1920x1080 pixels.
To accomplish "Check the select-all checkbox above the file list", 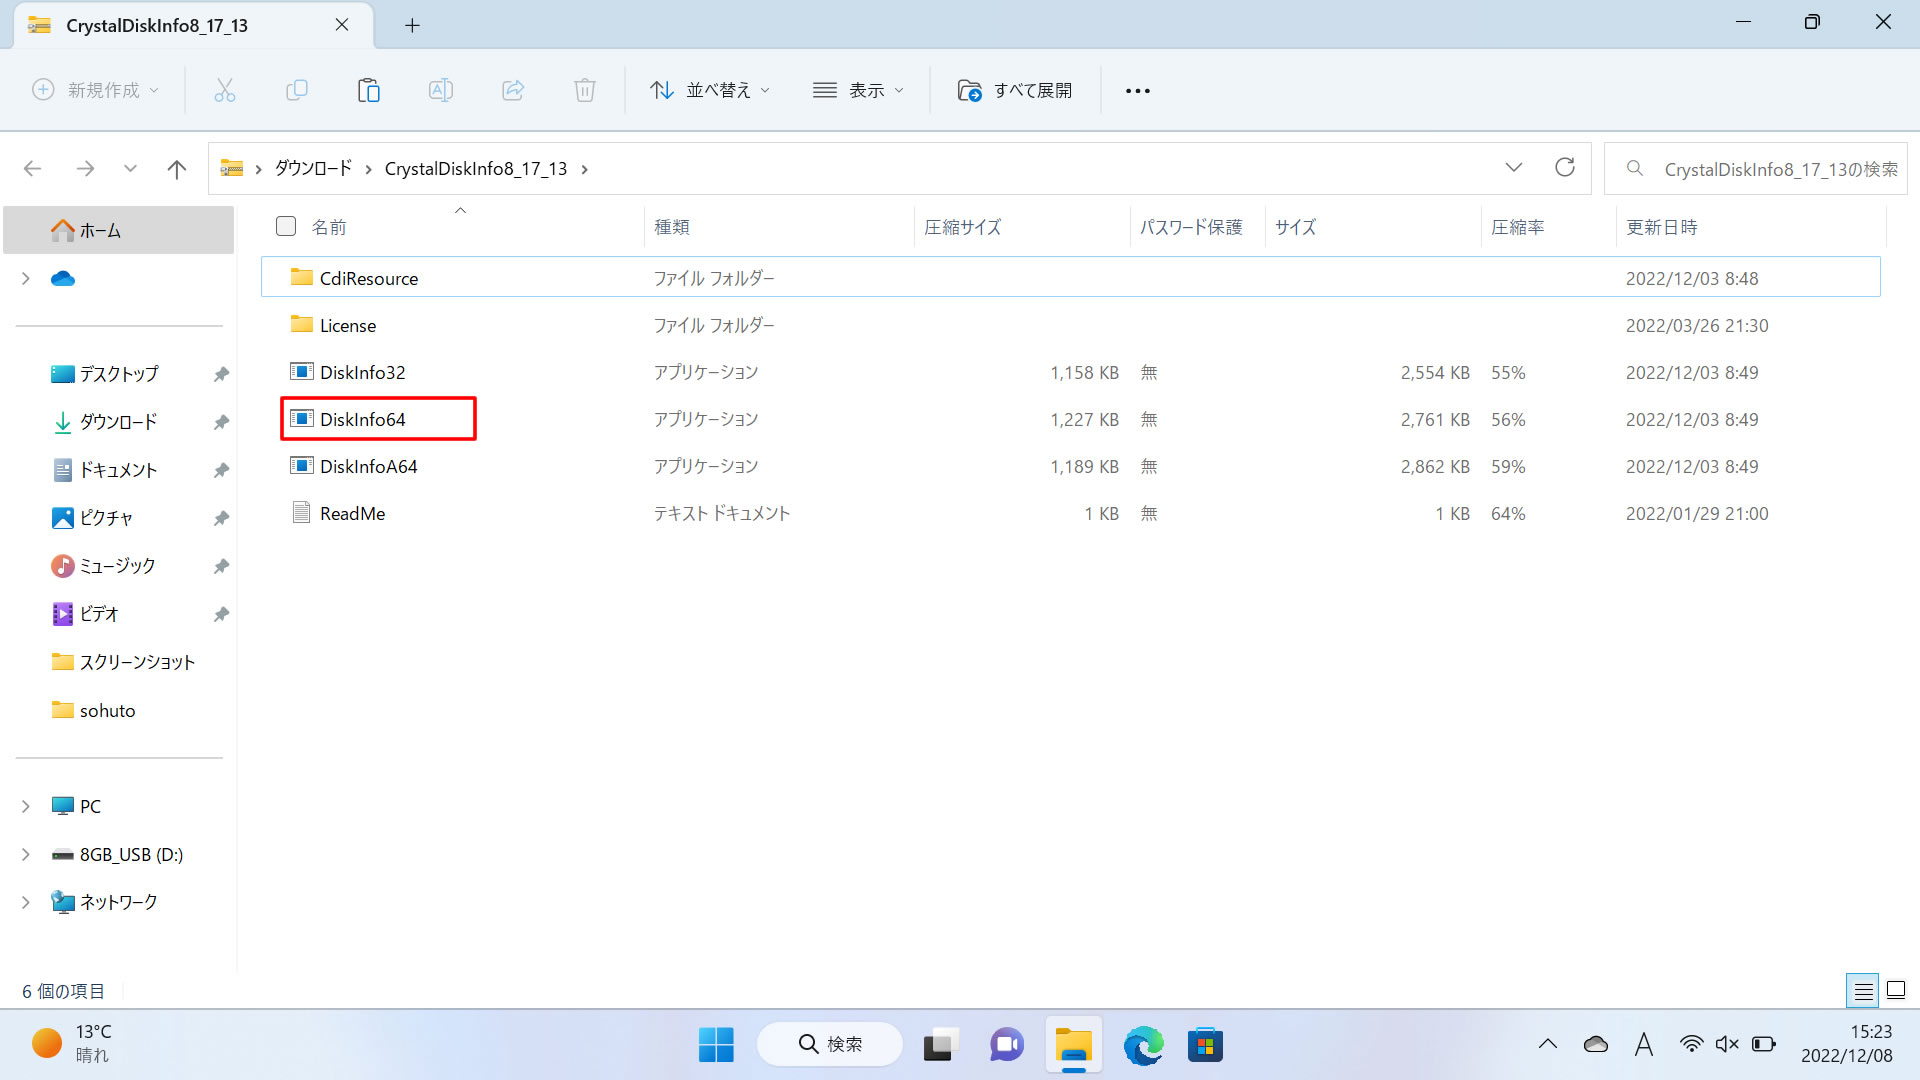I will pos(285,226).
